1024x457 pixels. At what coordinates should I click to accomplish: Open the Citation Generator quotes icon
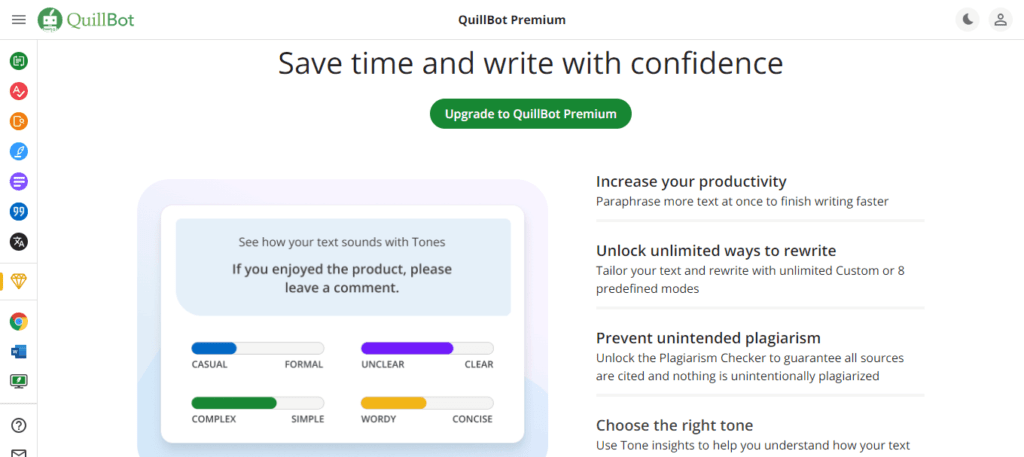point(18,211)
